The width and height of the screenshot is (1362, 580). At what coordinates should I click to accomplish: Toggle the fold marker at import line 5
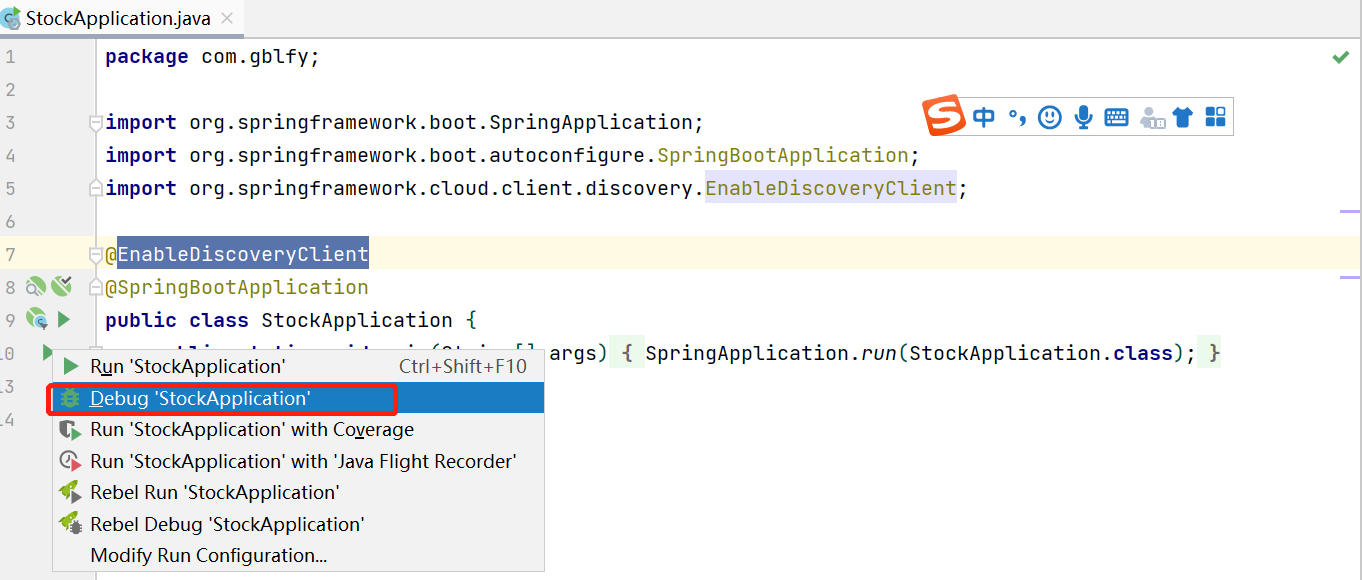[x=96, y=188]
